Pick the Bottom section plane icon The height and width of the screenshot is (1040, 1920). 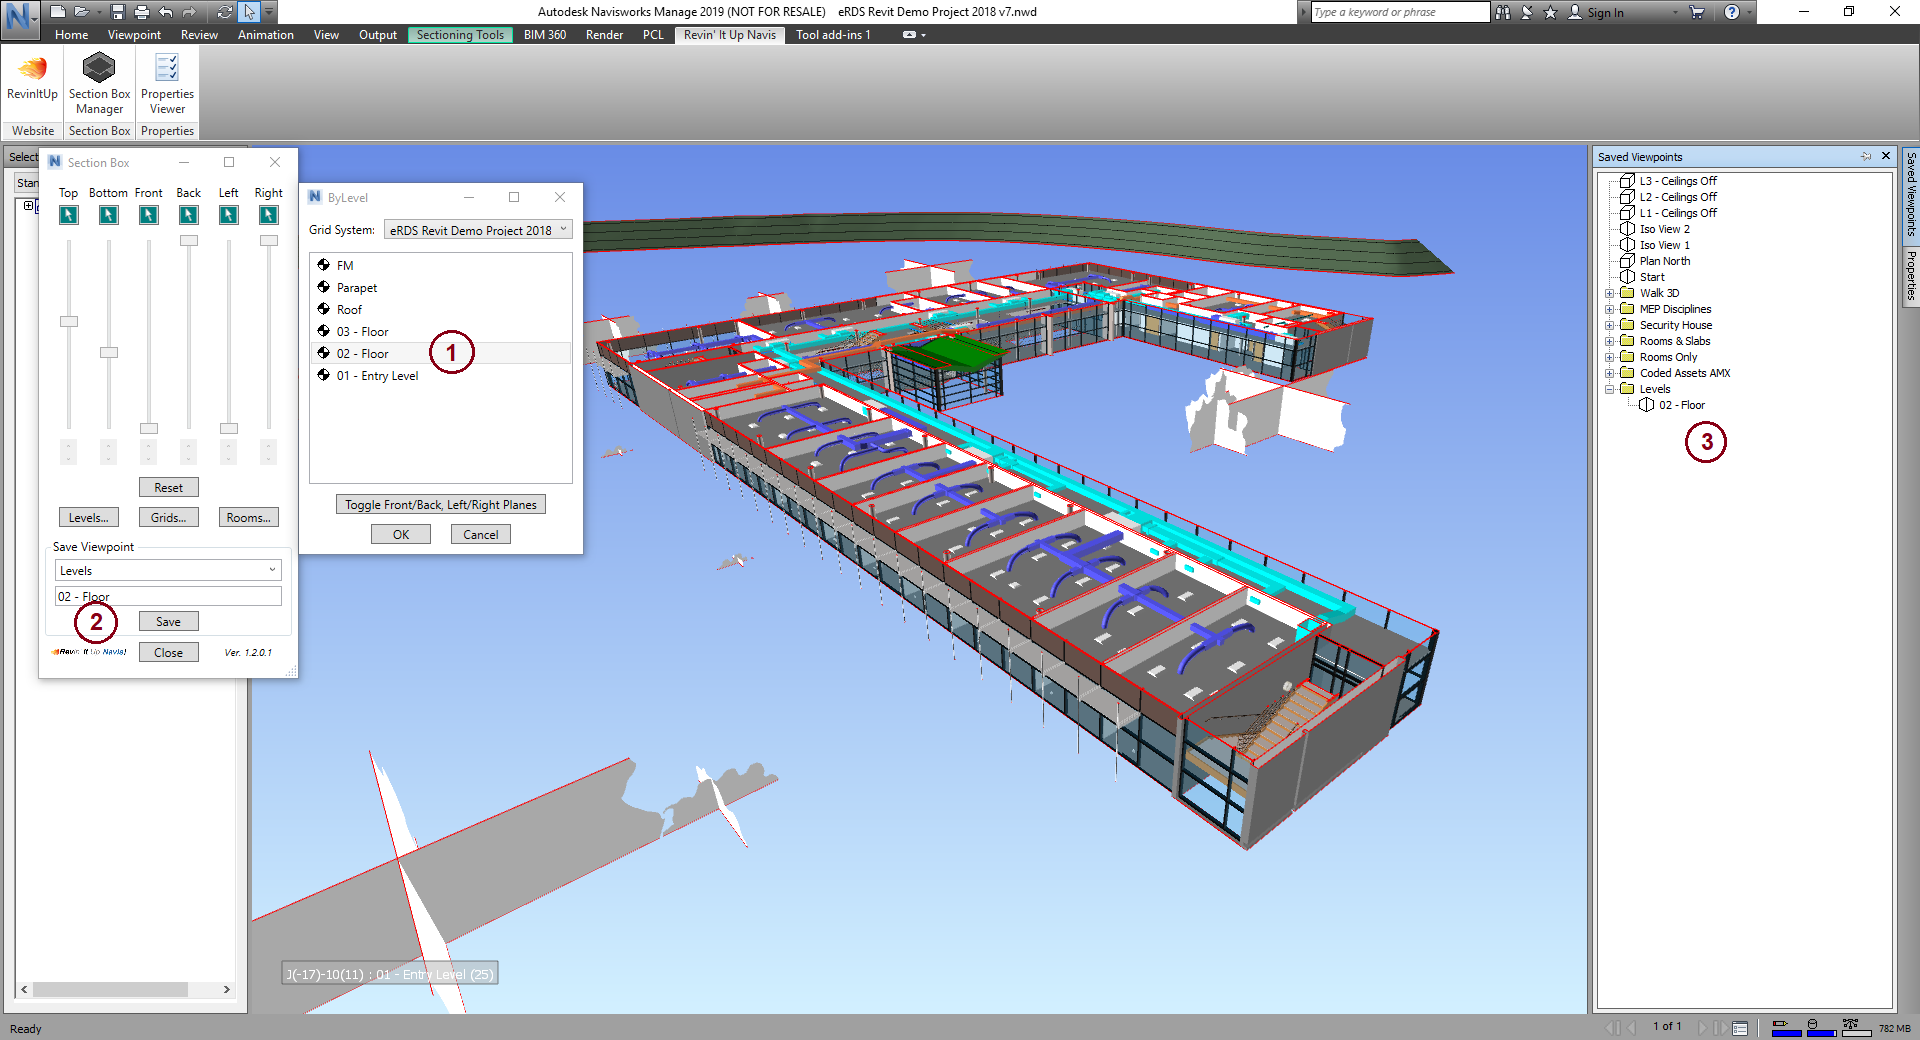tap(108, 215)
